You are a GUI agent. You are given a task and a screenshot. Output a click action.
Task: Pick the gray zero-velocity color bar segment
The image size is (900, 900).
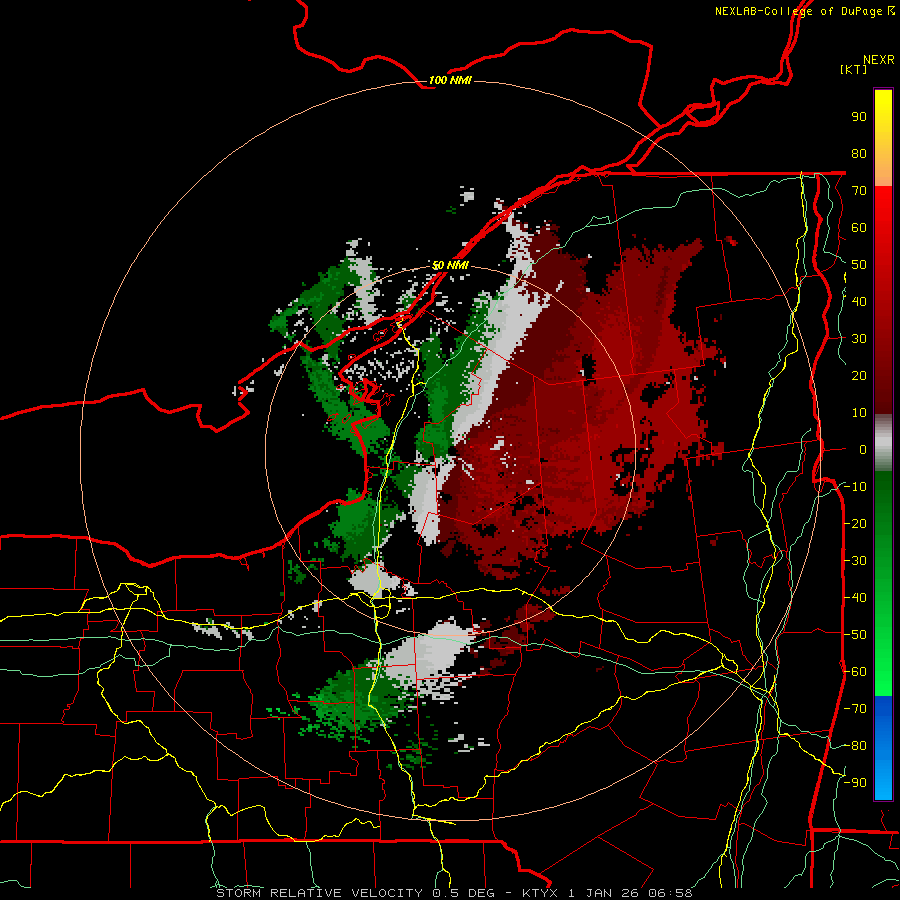click(x=883, y=443)
